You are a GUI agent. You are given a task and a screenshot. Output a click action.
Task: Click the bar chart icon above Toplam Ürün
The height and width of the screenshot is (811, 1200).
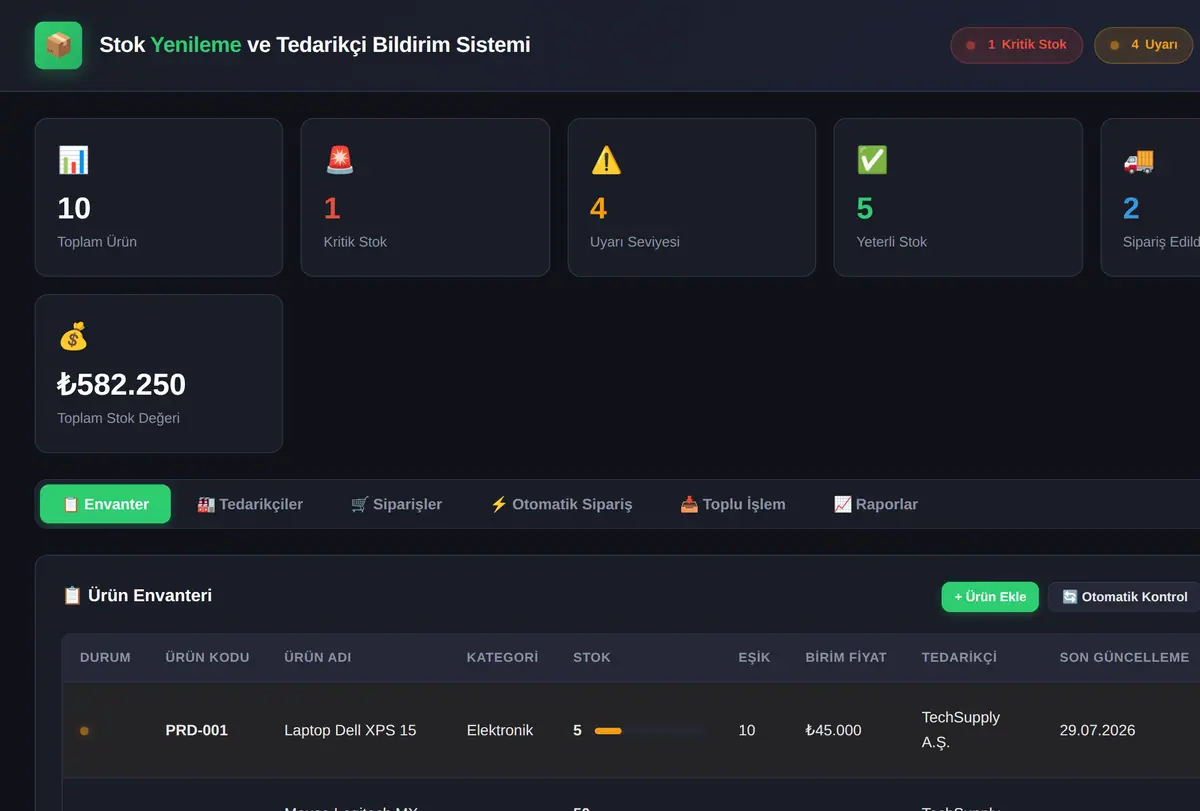(73, 160)
